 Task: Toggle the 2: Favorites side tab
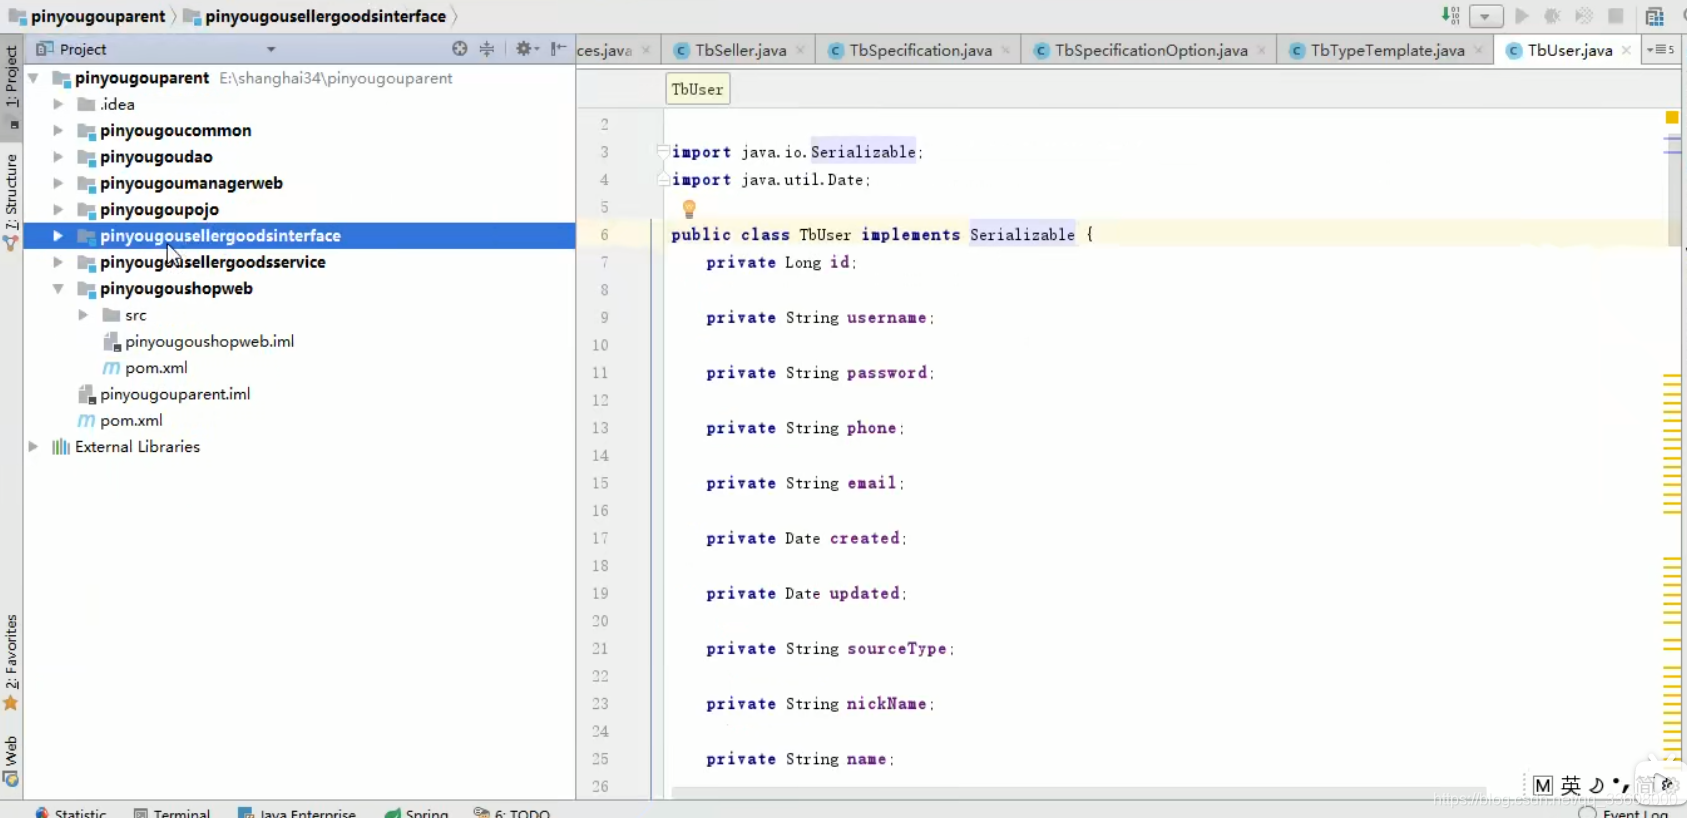coord(11,662)
